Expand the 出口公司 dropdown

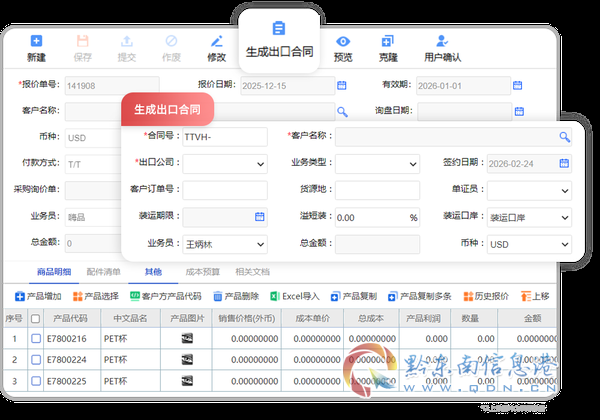225,164
